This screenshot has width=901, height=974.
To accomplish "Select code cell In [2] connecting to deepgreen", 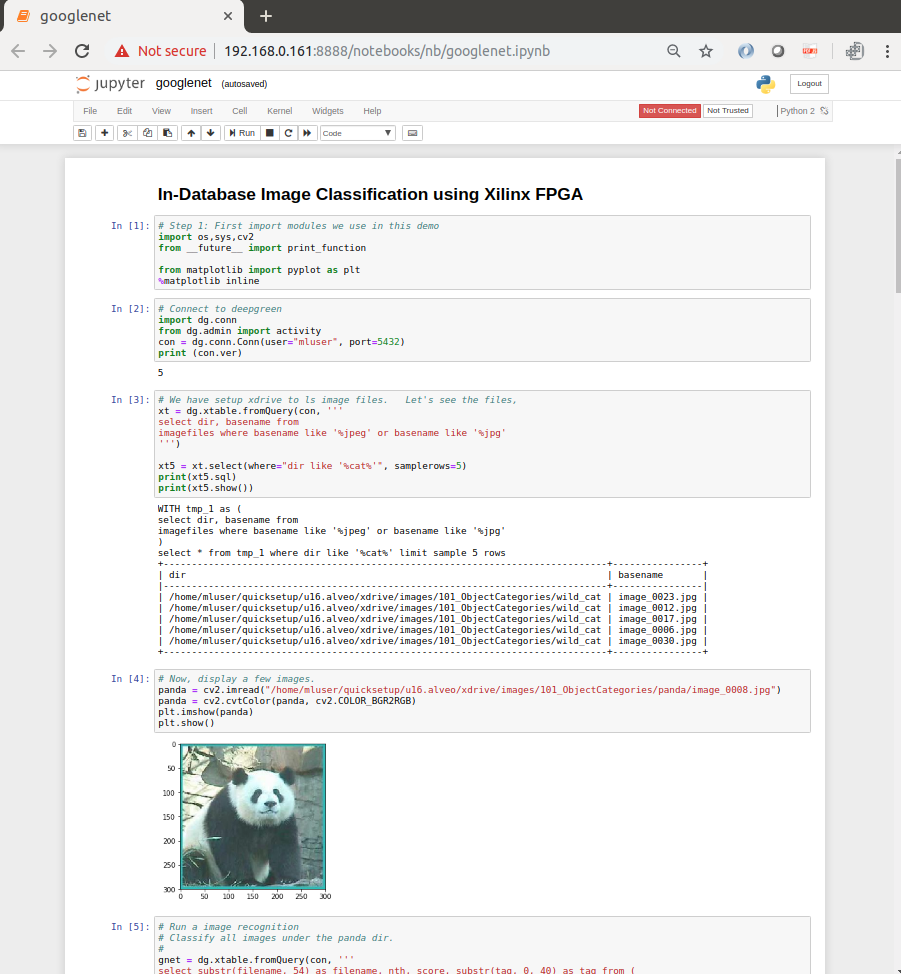I will 482,330.
